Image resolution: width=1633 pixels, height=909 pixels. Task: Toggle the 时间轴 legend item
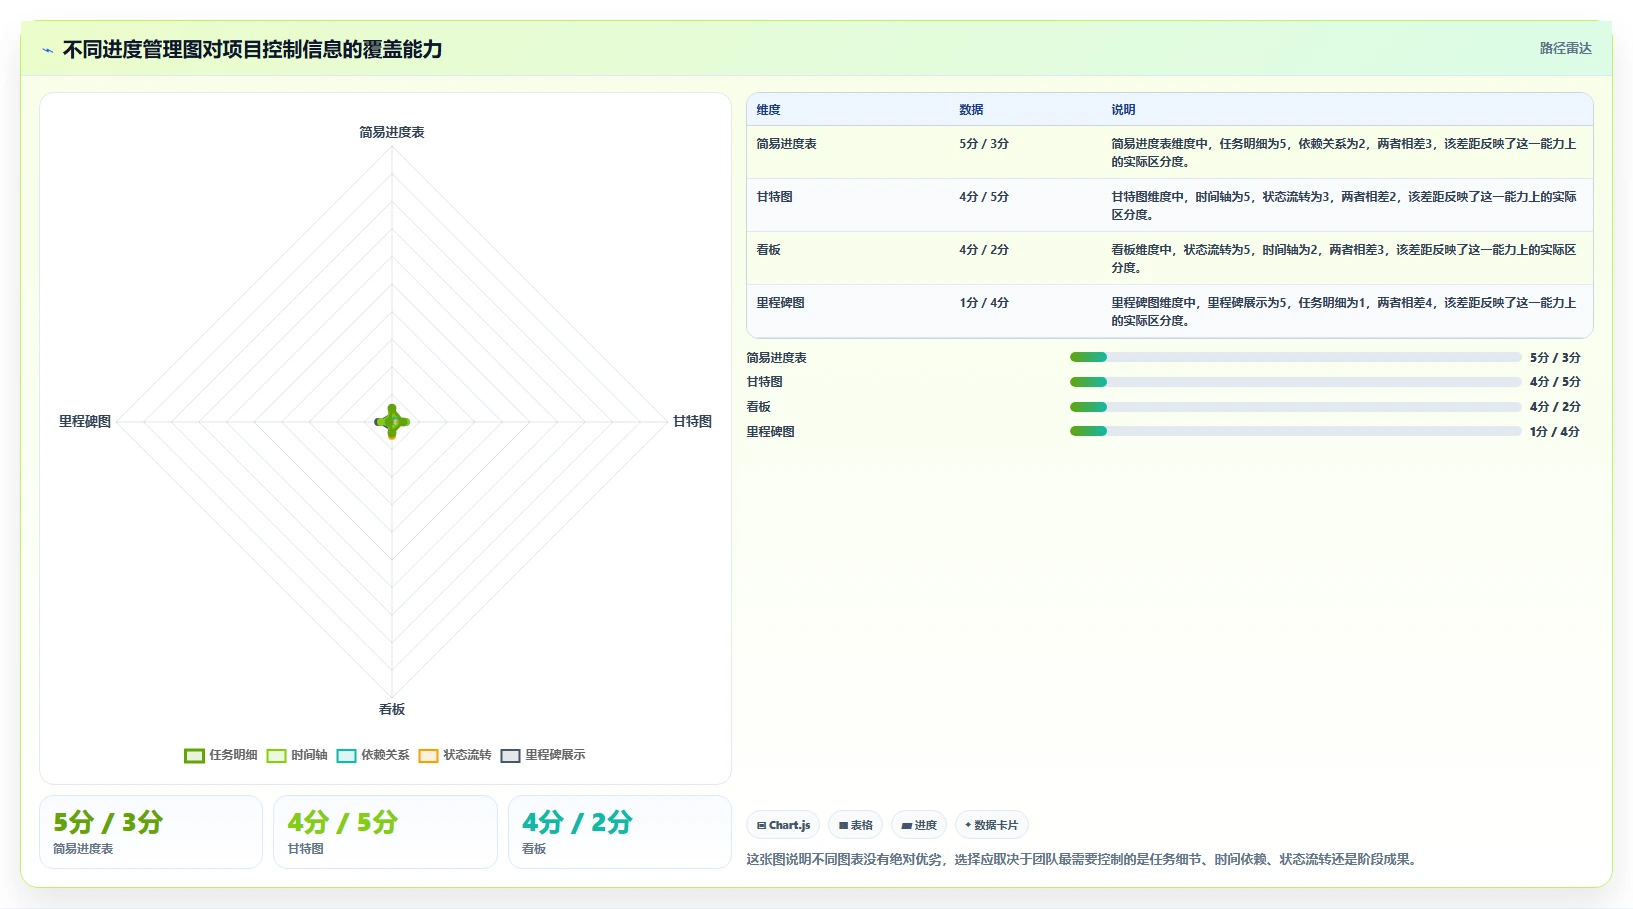tap(297, 755)
